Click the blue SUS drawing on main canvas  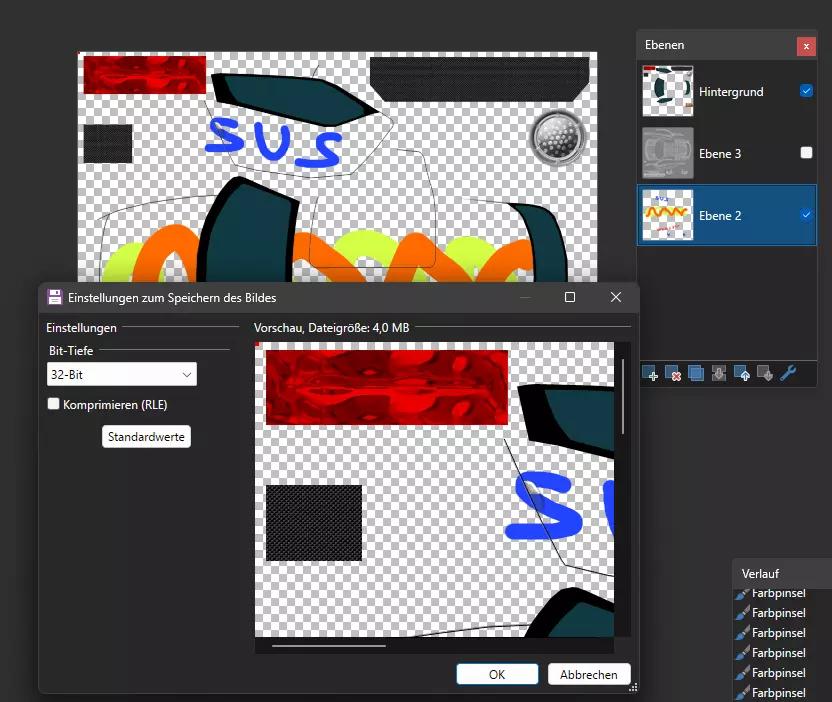pos(273,142)
